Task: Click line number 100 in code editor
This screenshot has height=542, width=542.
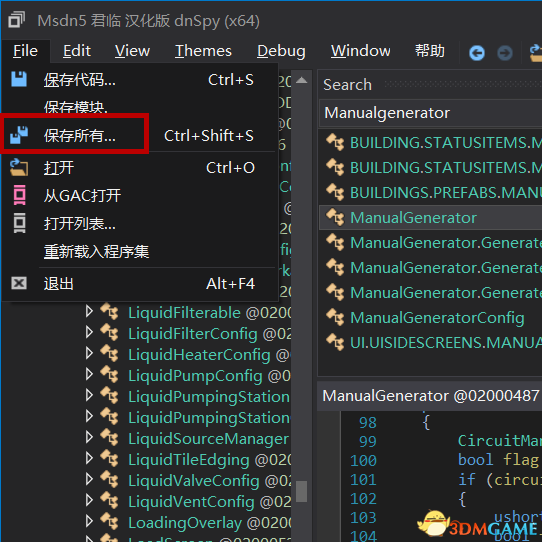Action: point(363,460)
